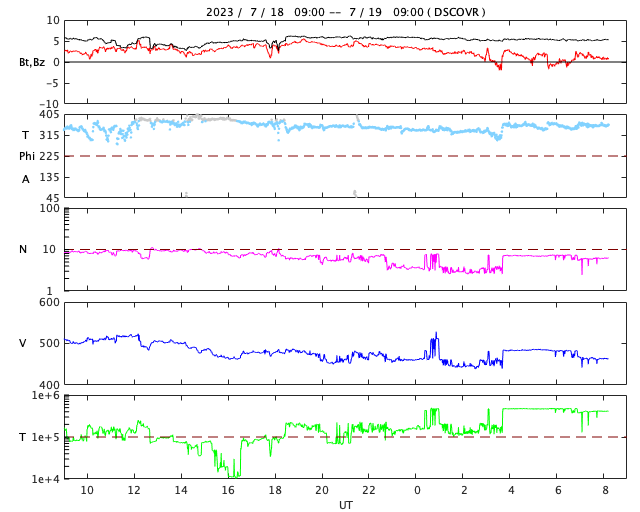Screen dimensions: 640x512
Task: Click the '135' tick label on Phi panel
Action: tap(49, 177)
